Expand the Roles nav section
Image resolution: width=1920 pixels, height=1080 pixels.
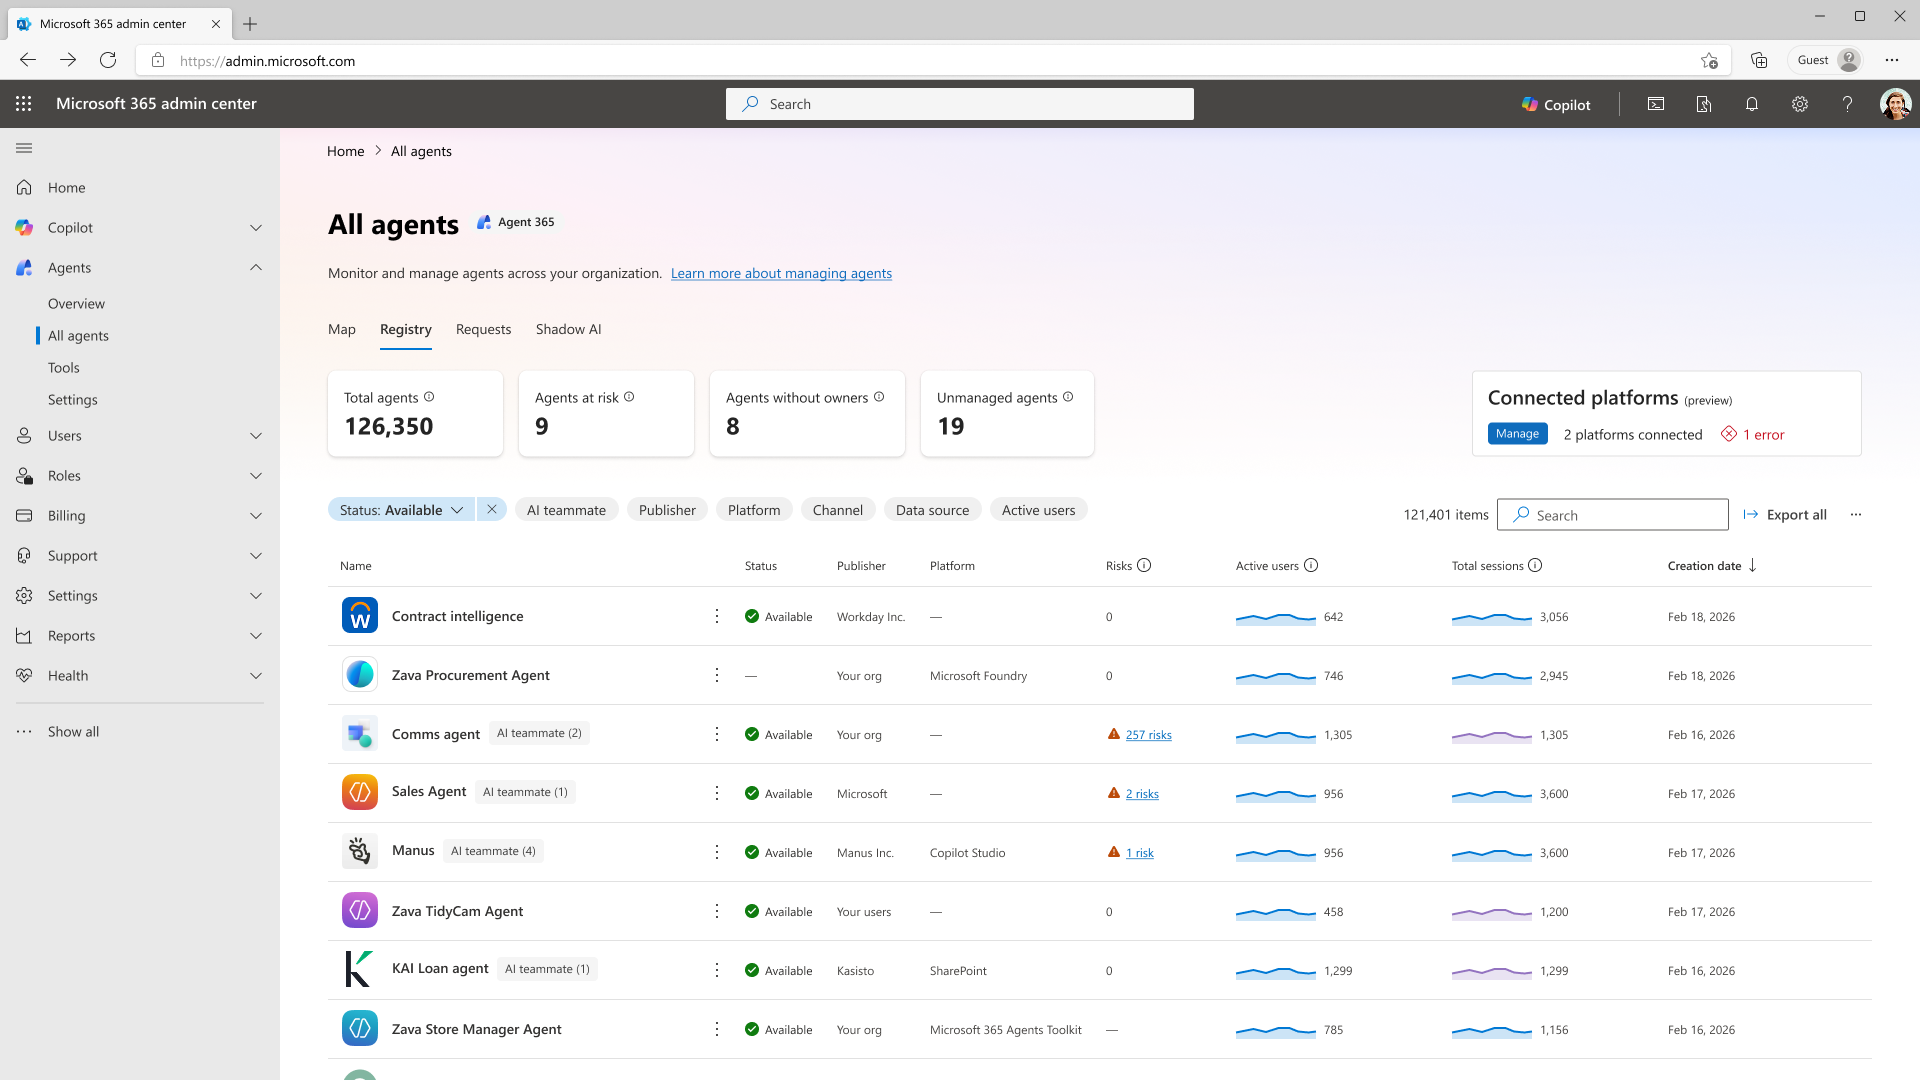click(x=256, y=476)
